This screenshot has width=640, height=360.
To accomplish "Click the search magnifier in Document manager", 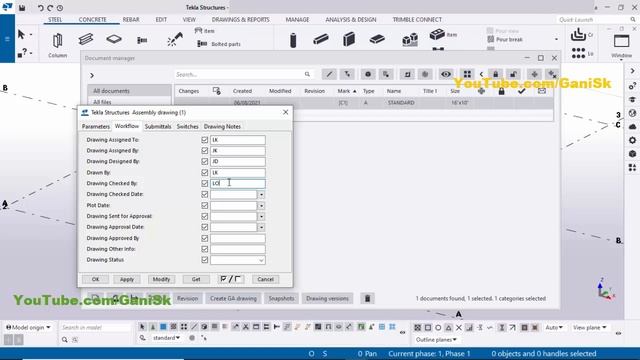I will click(x=307, y=74).
